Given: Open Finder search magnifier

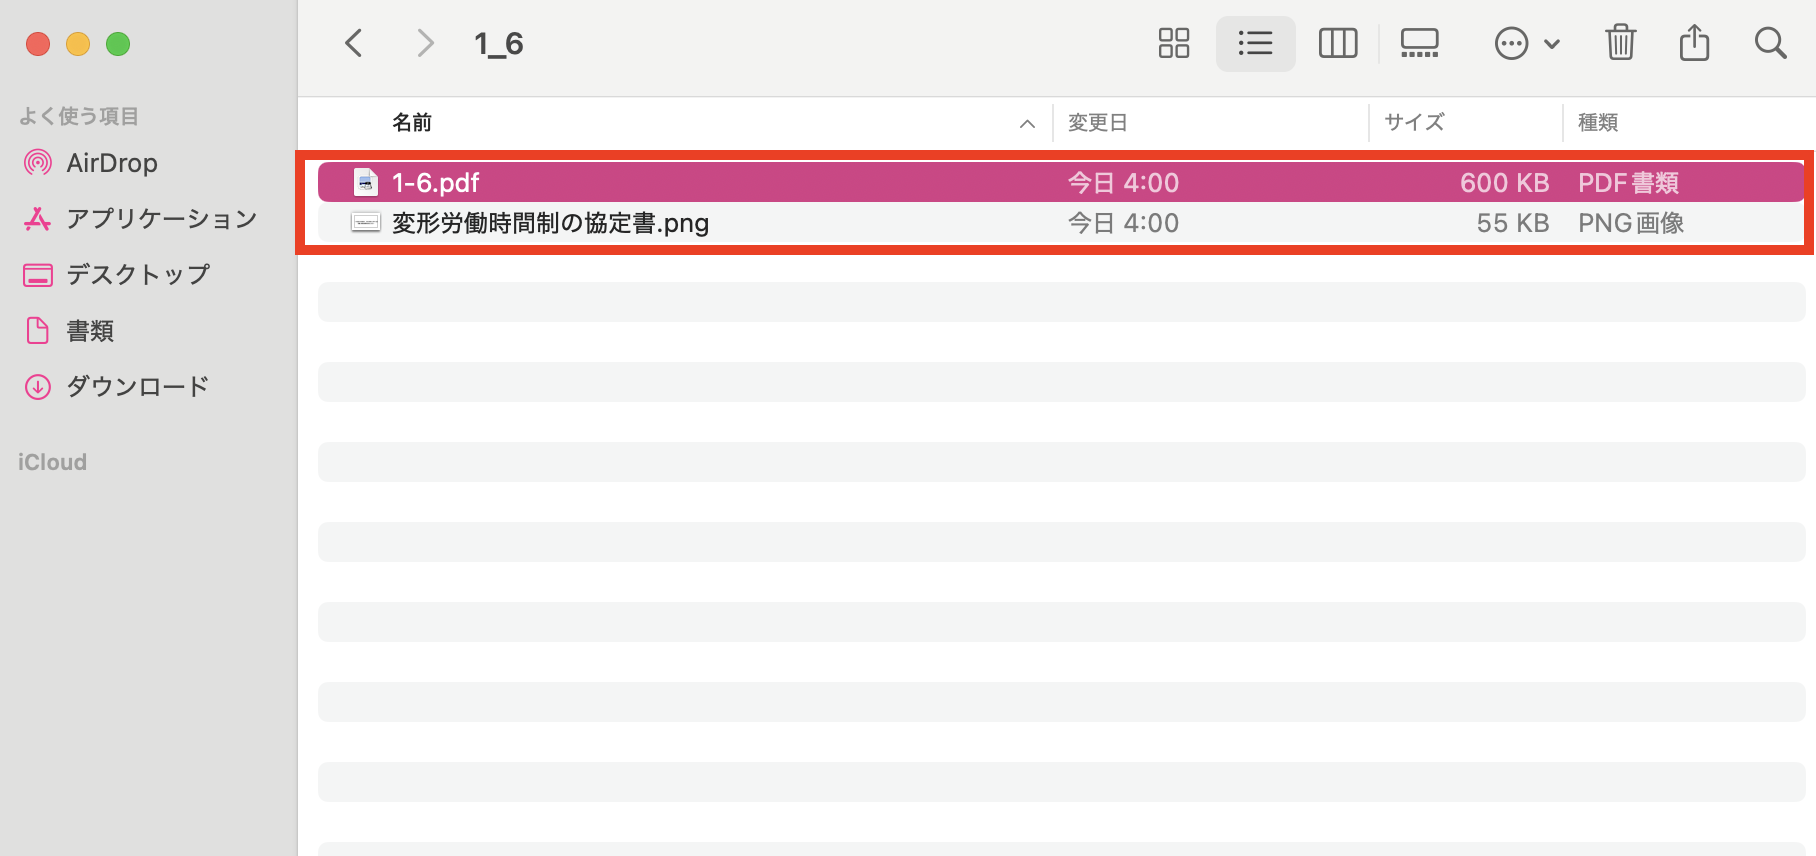Looking at the screenshot, I should tap(1770, 43).
